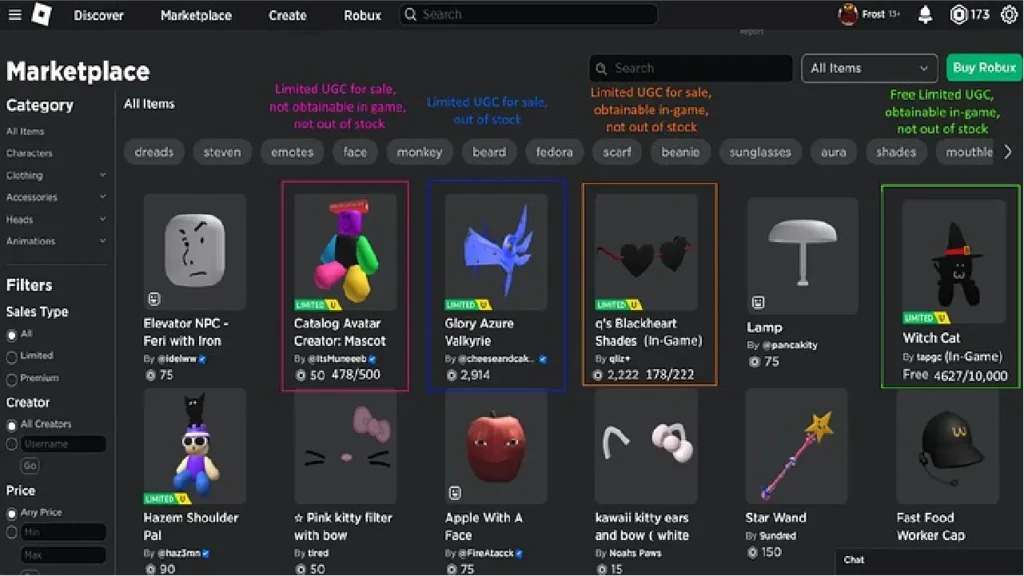Click the Buy Robux button

(984, 68)
